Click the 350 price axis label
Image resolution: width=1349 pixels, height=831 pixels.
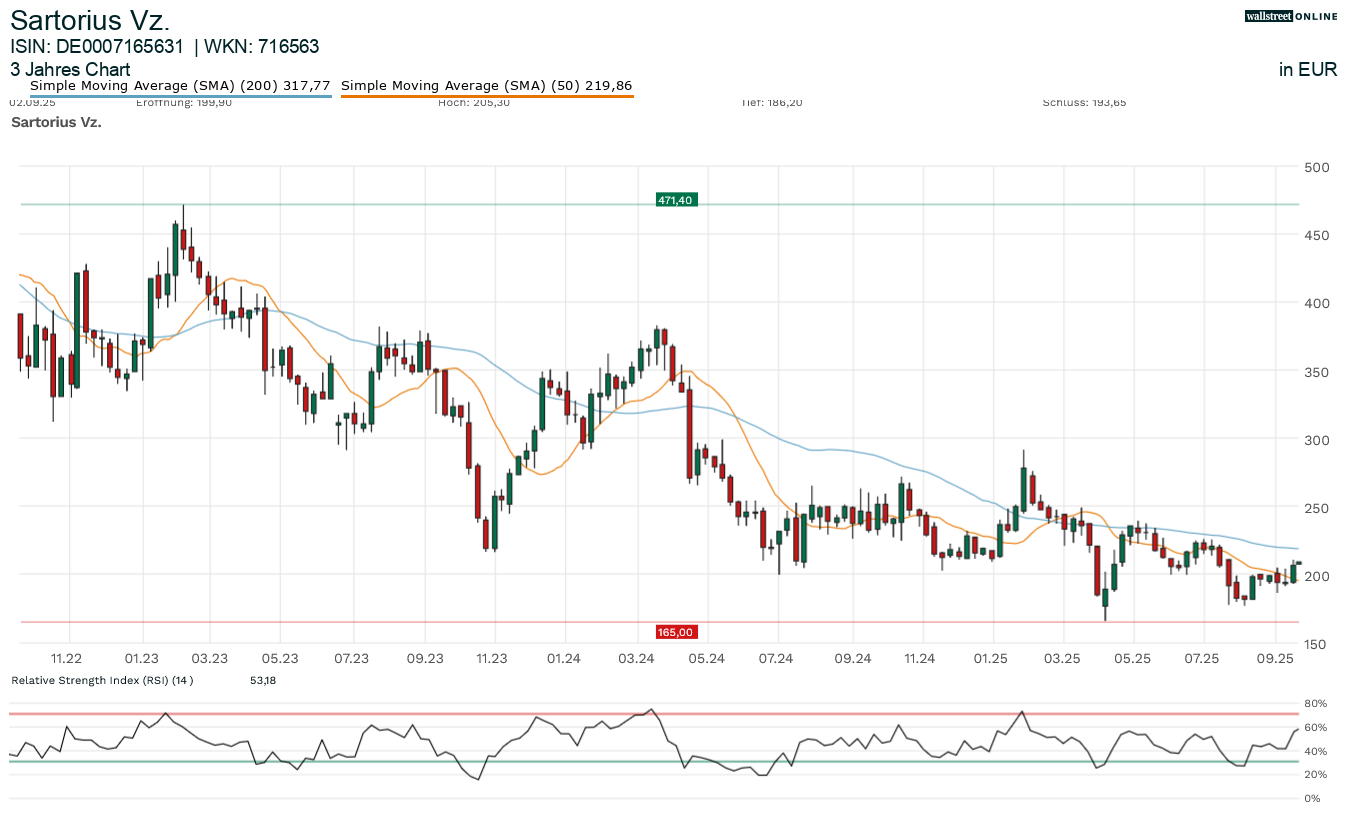[x=1317, y=372]
